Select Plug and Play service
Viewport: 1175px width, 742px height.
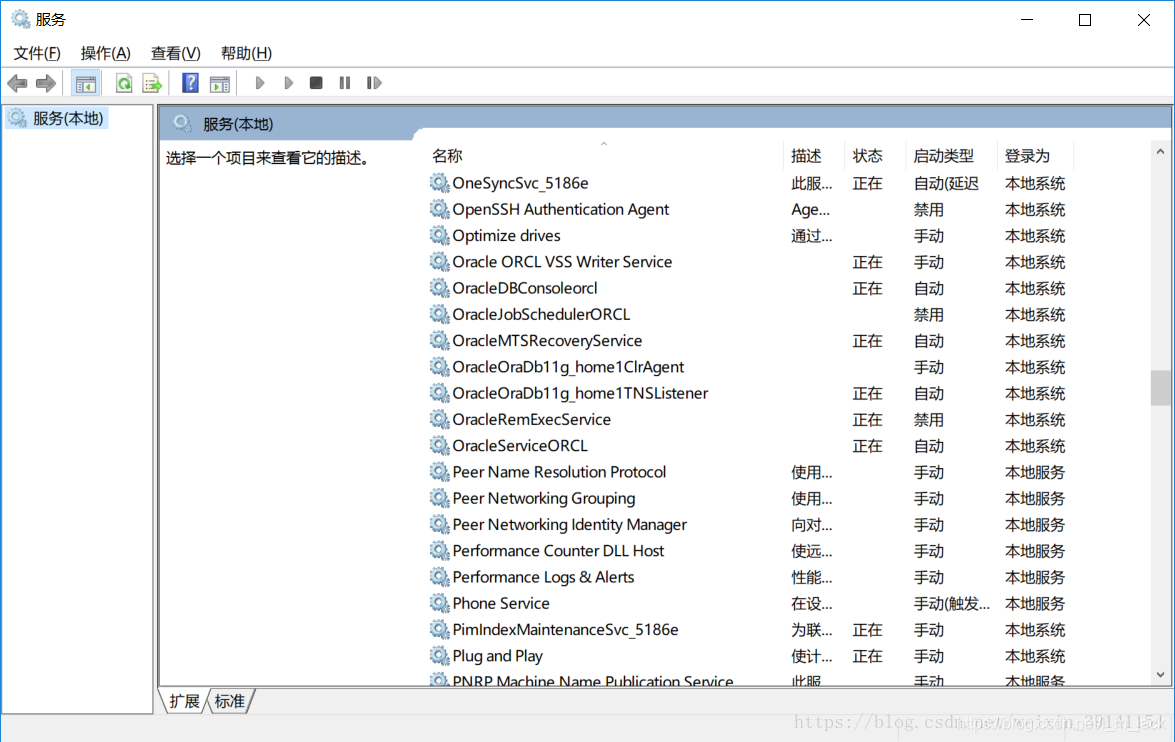(498, 655)
